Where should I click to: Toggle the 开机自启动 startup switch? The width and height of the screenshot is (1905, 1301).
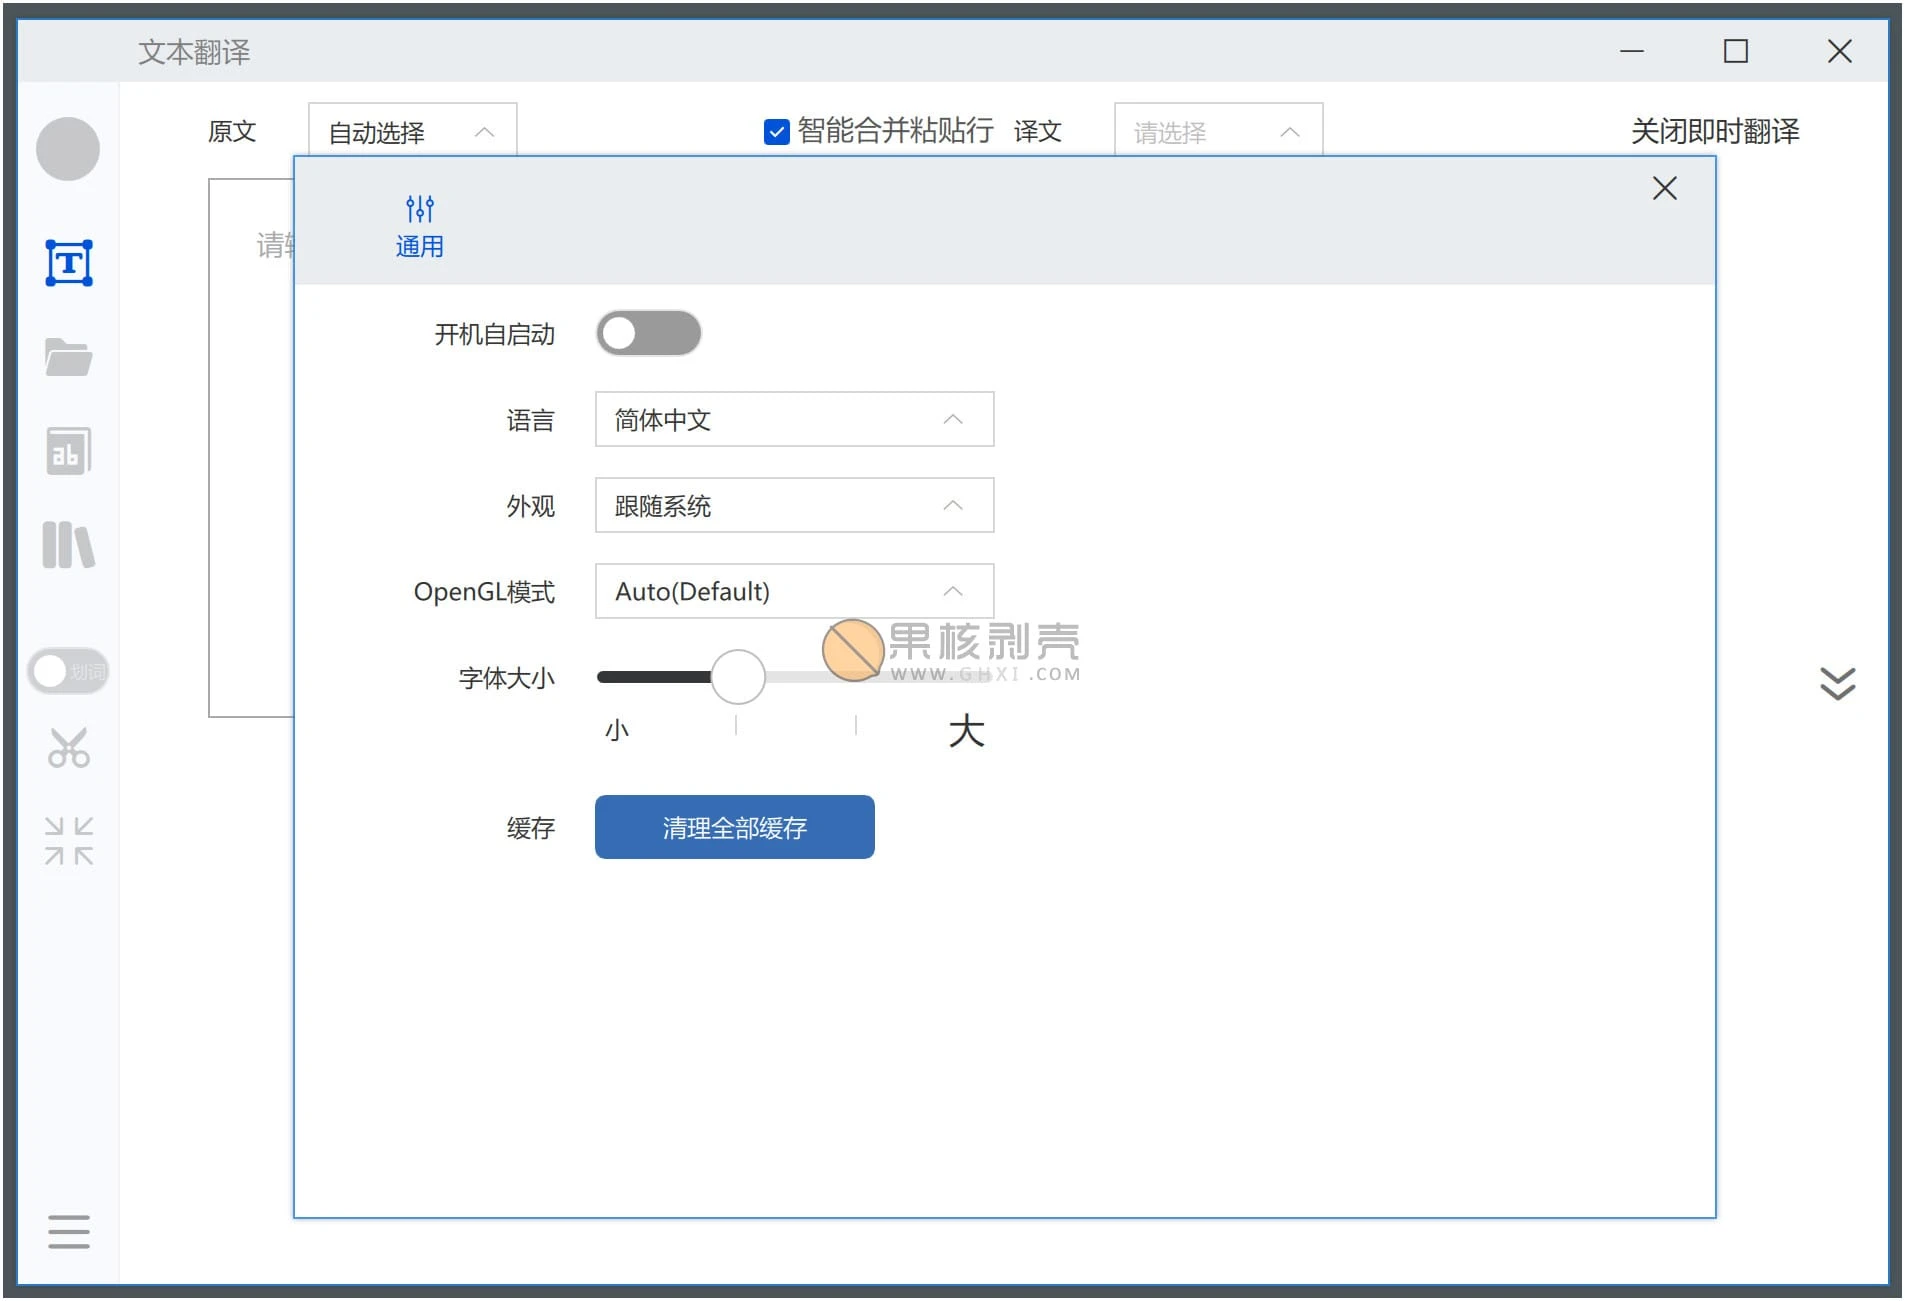(648, 333)
